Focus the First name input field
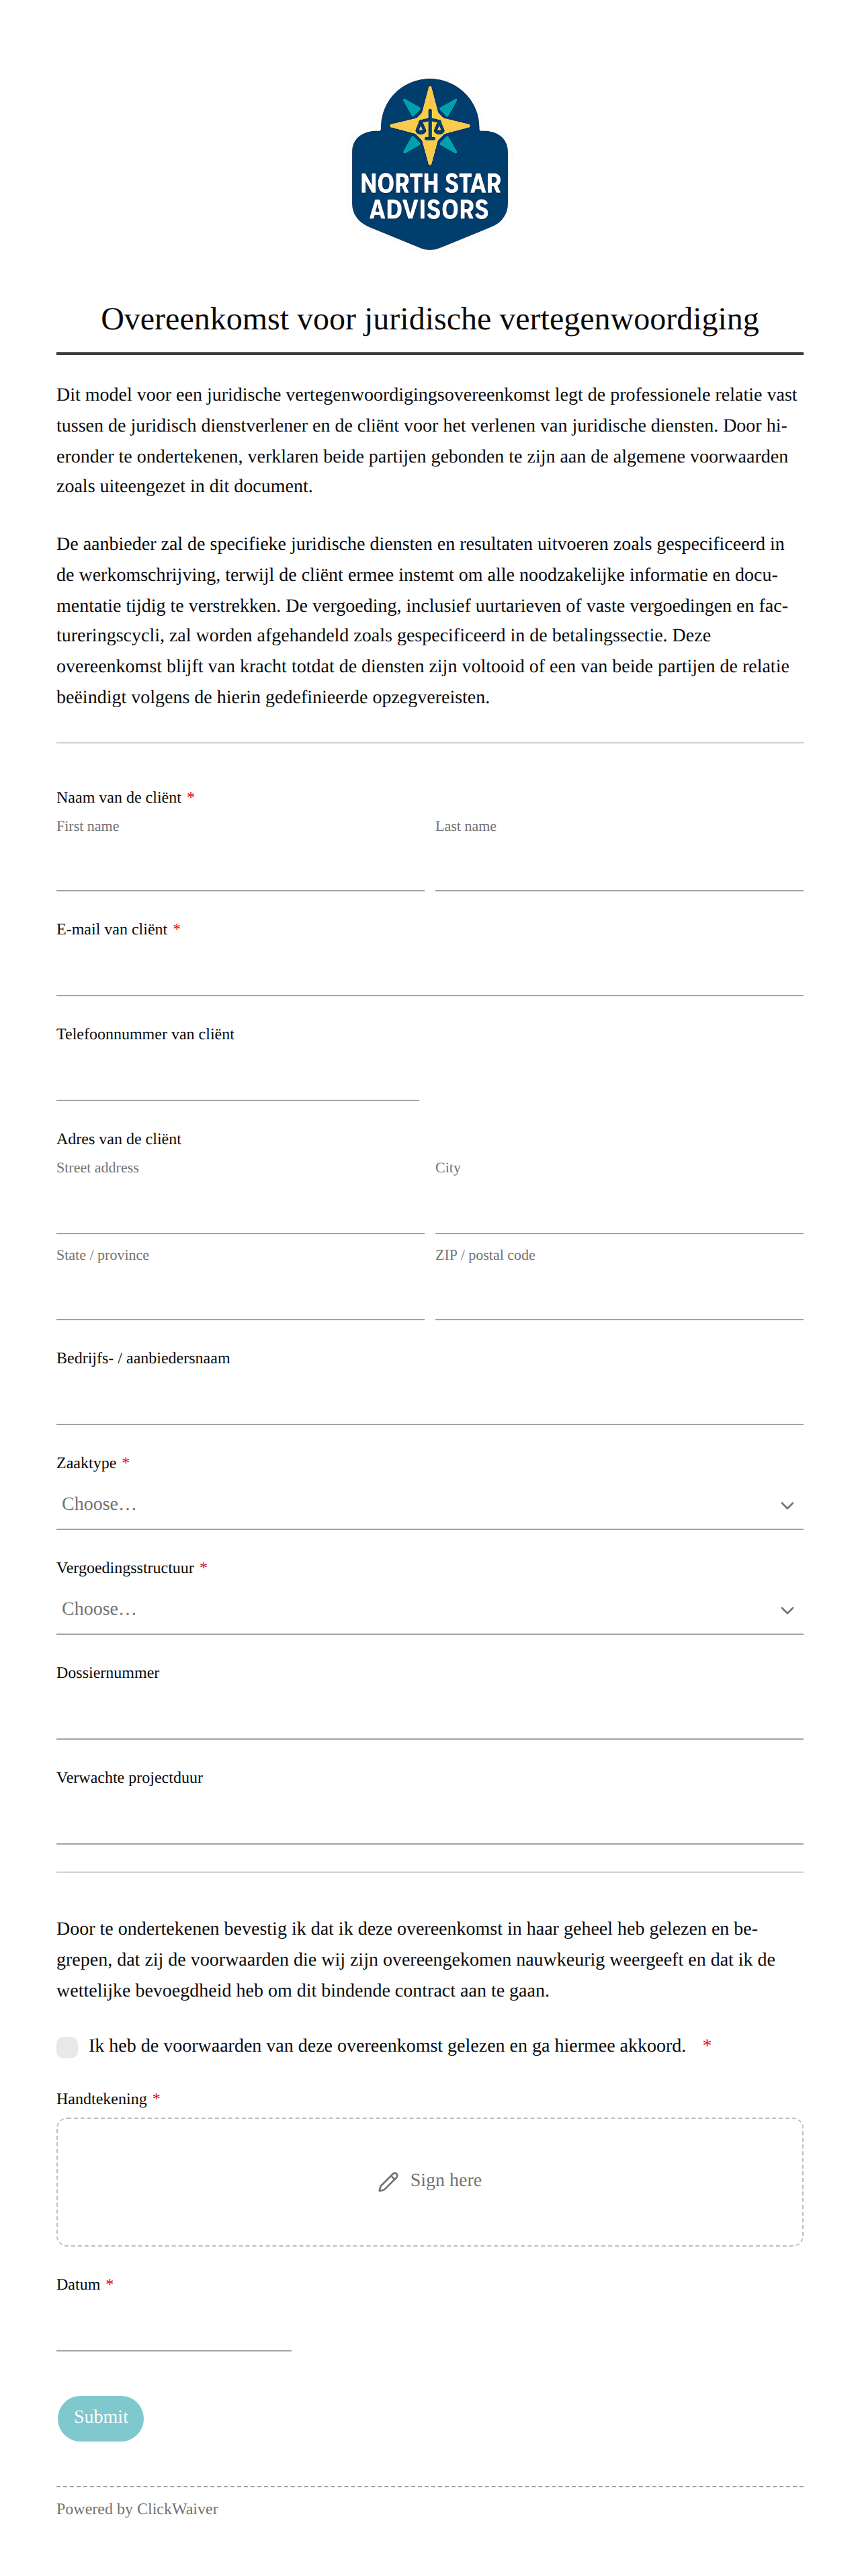The width and height of the screenshot is (860, 2576). (240, 867)
